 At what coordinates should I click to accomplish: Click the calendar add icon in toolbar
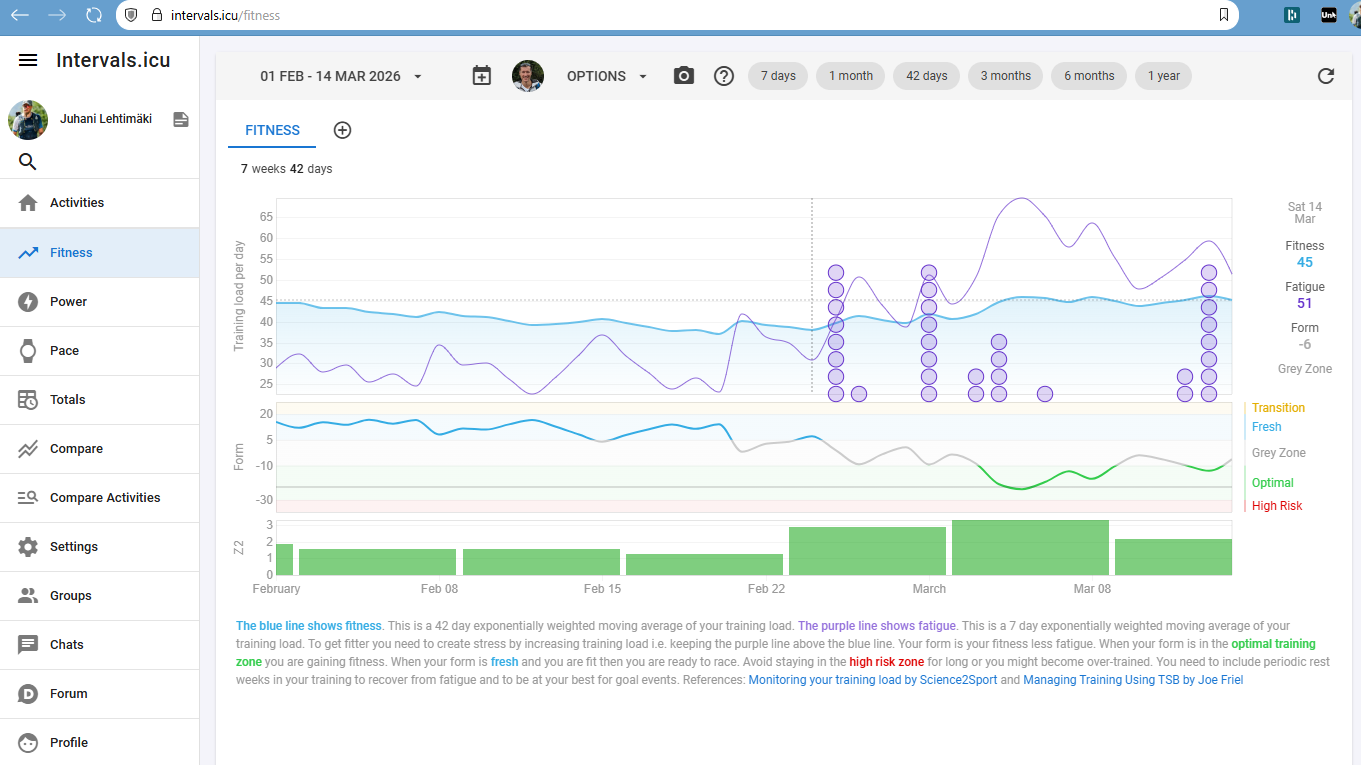point(482,76)
